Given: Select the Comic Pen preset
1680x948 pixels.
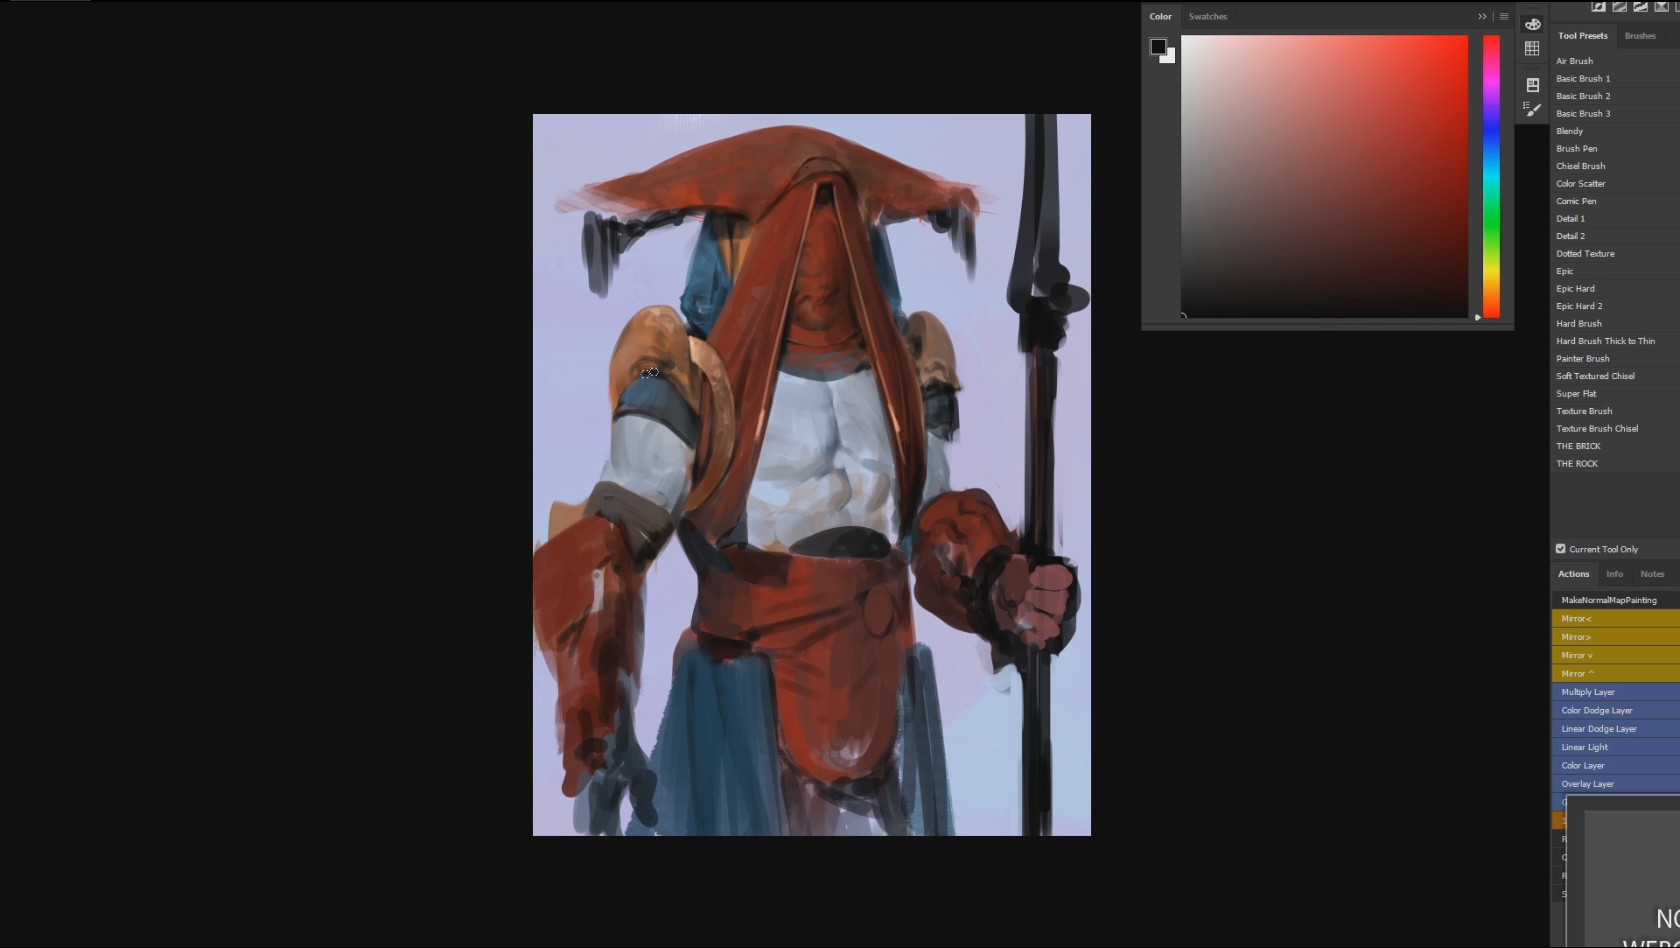Looking at the screenshot, I should pos(1616,201).
